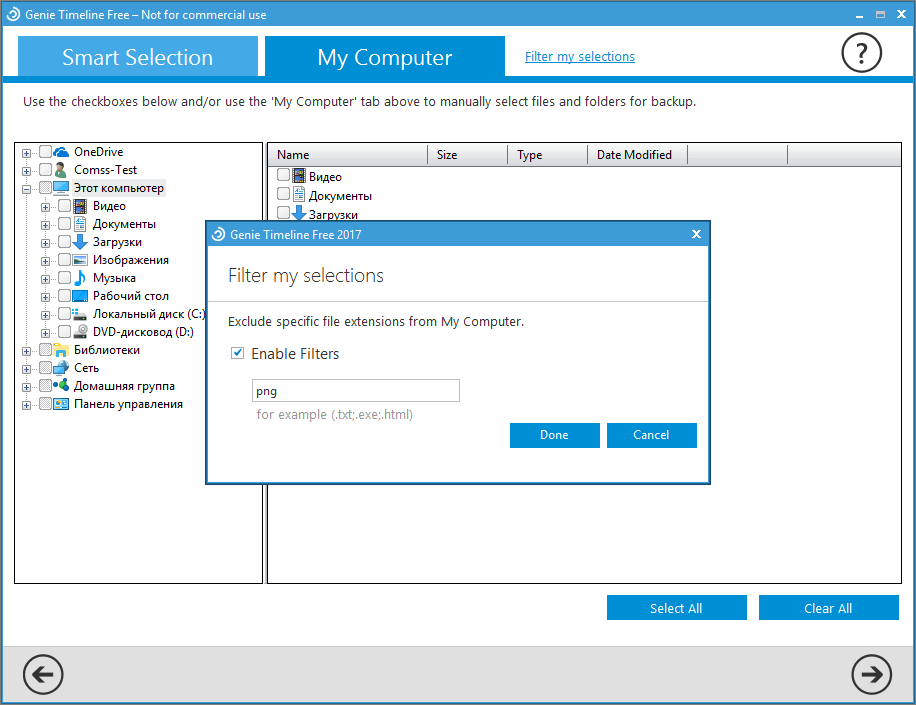Expand the Рабочий стол tree node
This screenshot has height=705, width=916.
(x=45, y=297)
